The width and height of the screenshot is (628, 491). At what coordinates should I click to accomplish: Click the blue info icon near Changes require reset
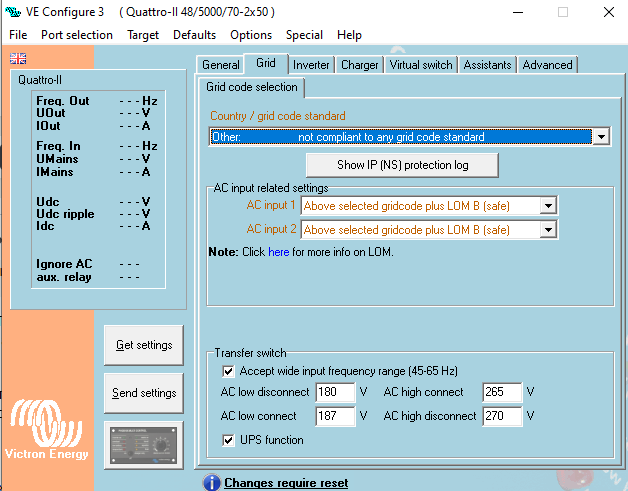click(211, 483)
